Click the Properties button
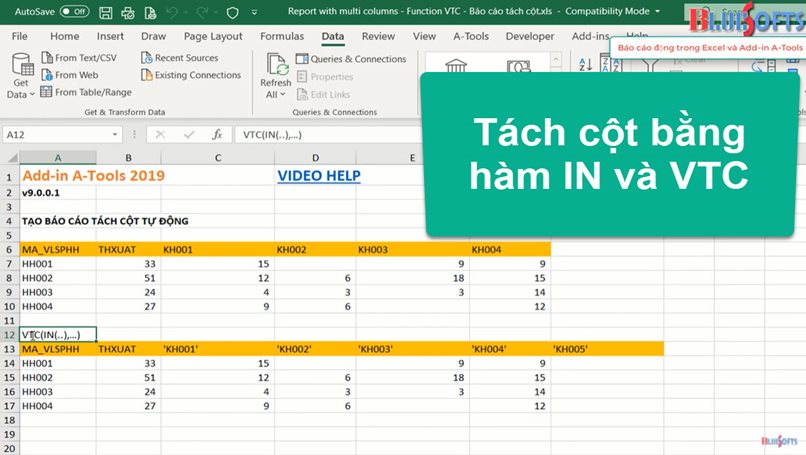This screenshot has height=455, width=806. [x=325, y=77]
